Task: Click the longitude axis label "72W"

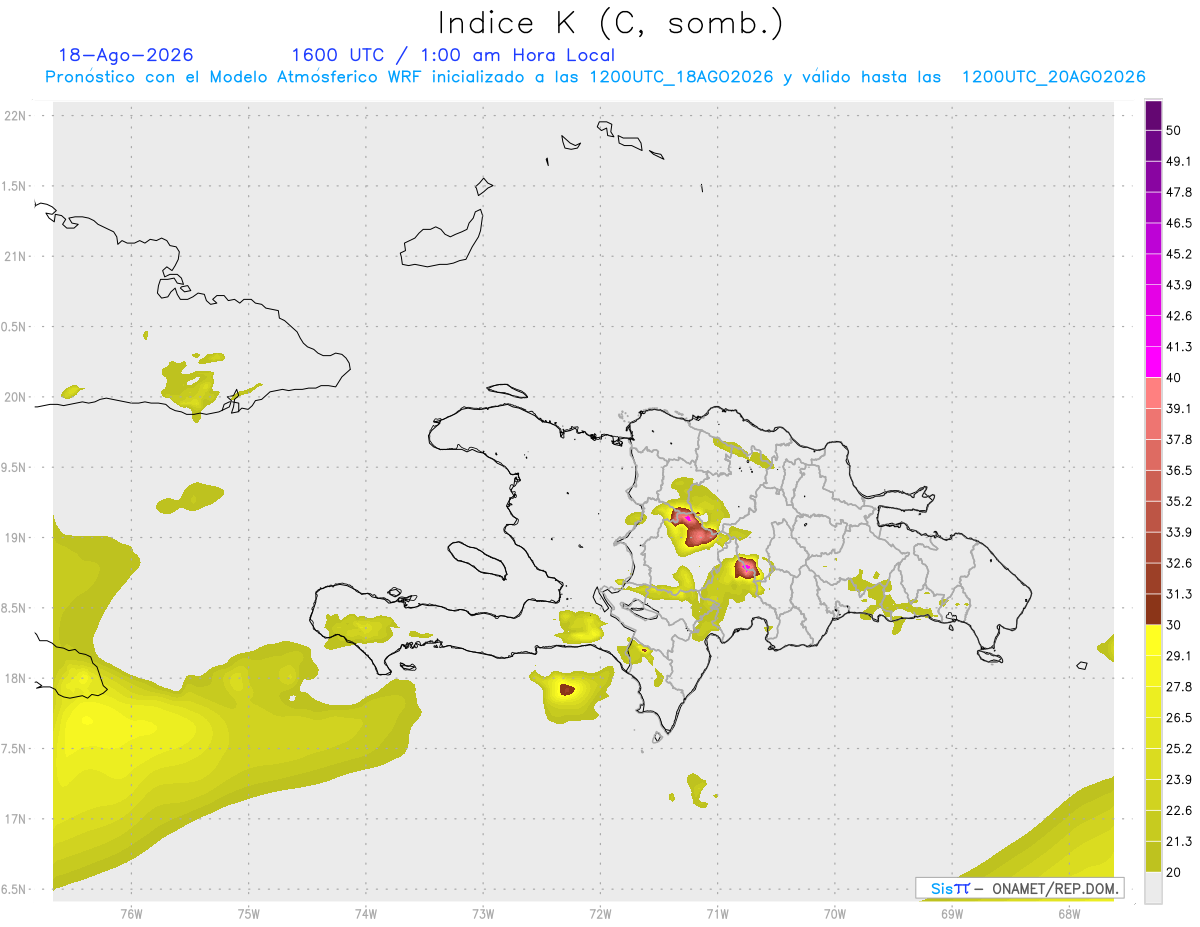Action: (x=600, y=914)
